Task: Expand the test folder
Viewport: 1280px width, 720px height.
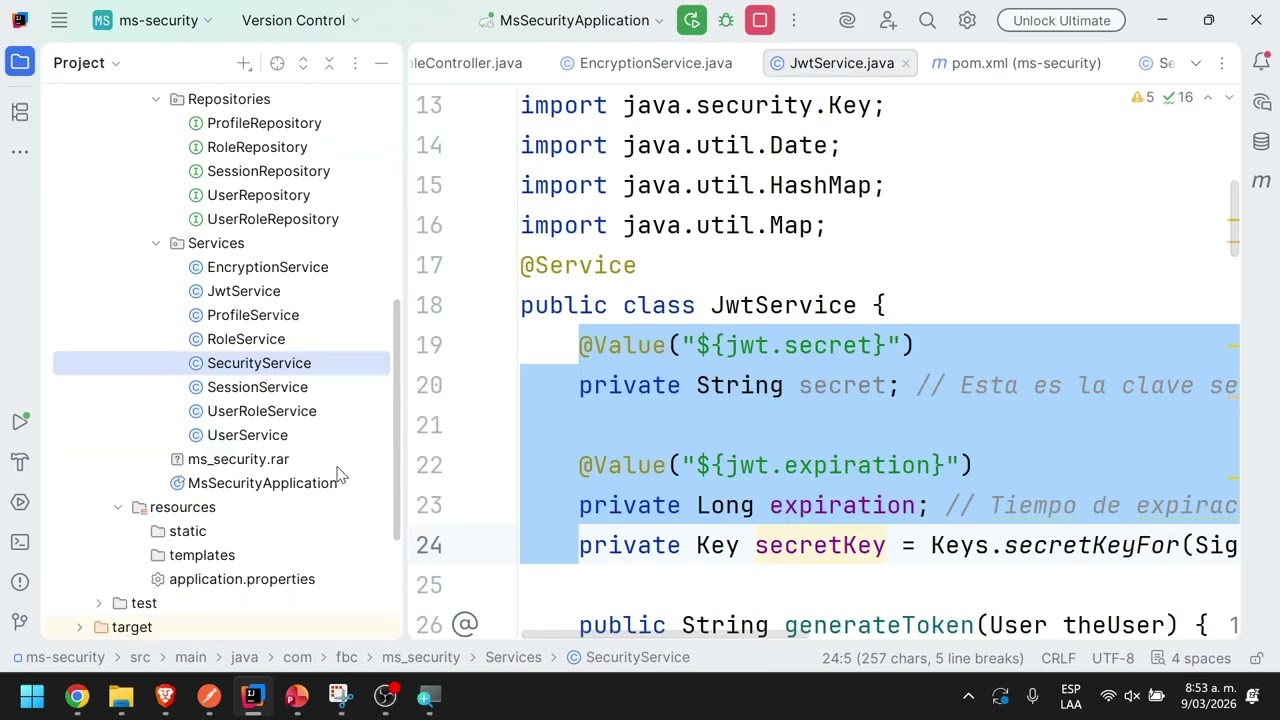Action: pyautogui.click(x=98, y=603)
